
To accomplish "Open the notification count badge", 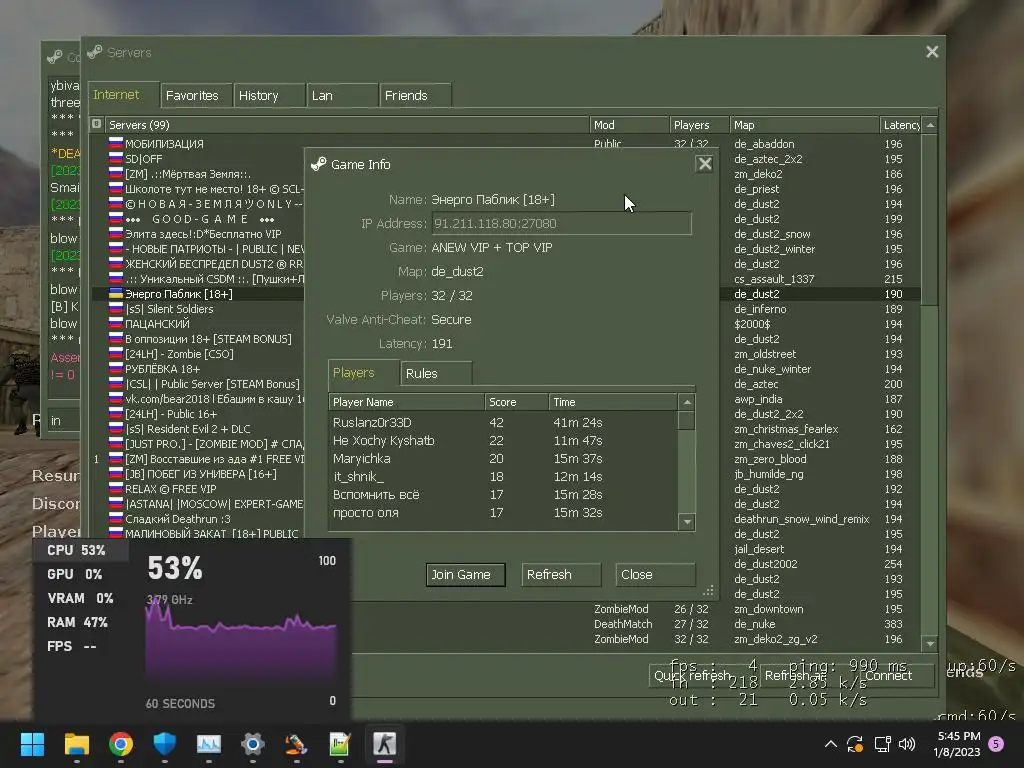I will pyautogui.click(x=996, y=744).
